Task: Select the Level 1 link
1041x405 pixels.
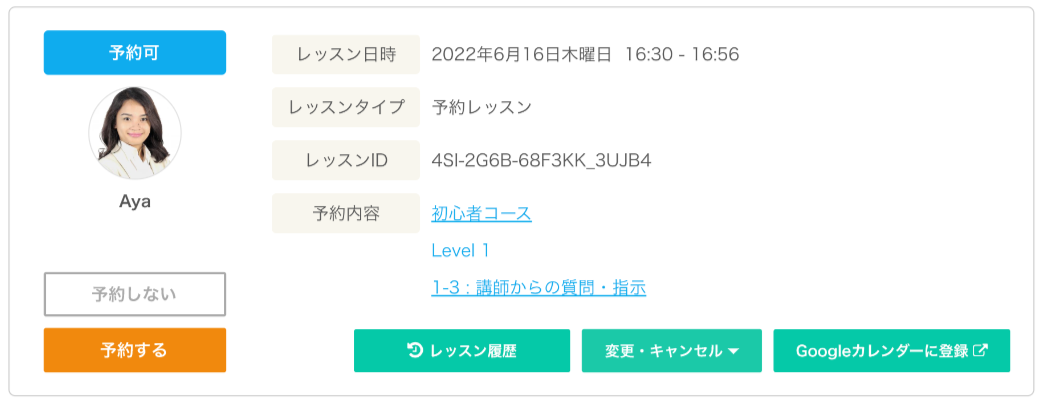Action: 460,250
